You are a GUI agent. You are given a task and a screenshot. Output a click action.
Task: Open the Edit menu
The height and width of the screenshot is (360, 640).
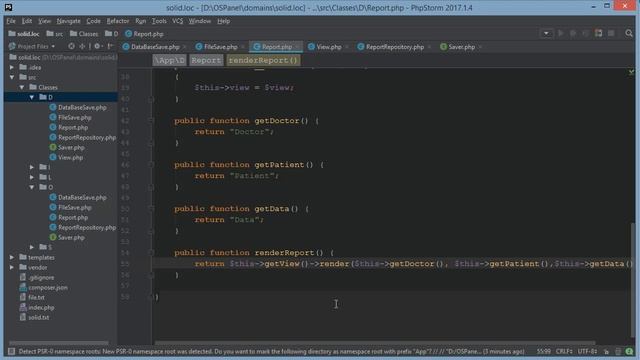pyautogui.click(x=27, y=21)
